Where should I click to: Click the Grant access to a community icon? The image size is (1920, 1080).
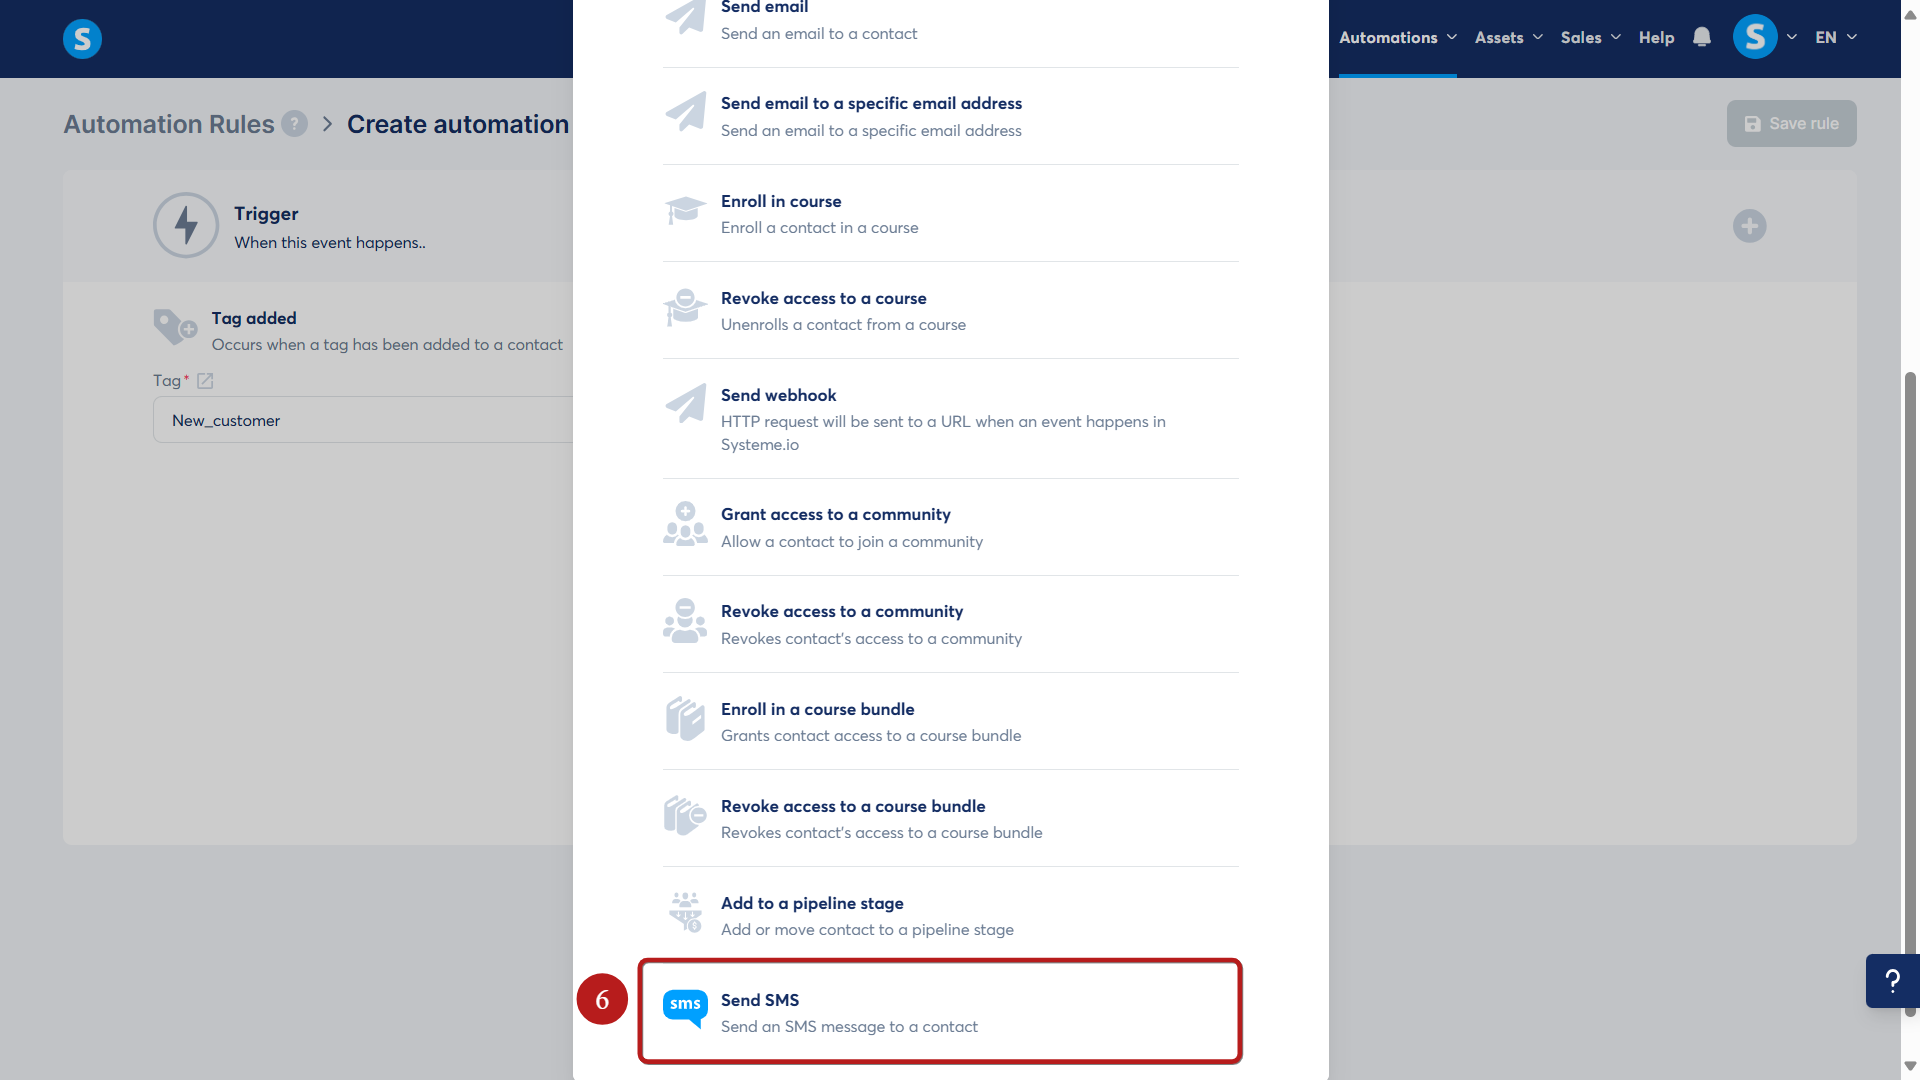point(685,524)
